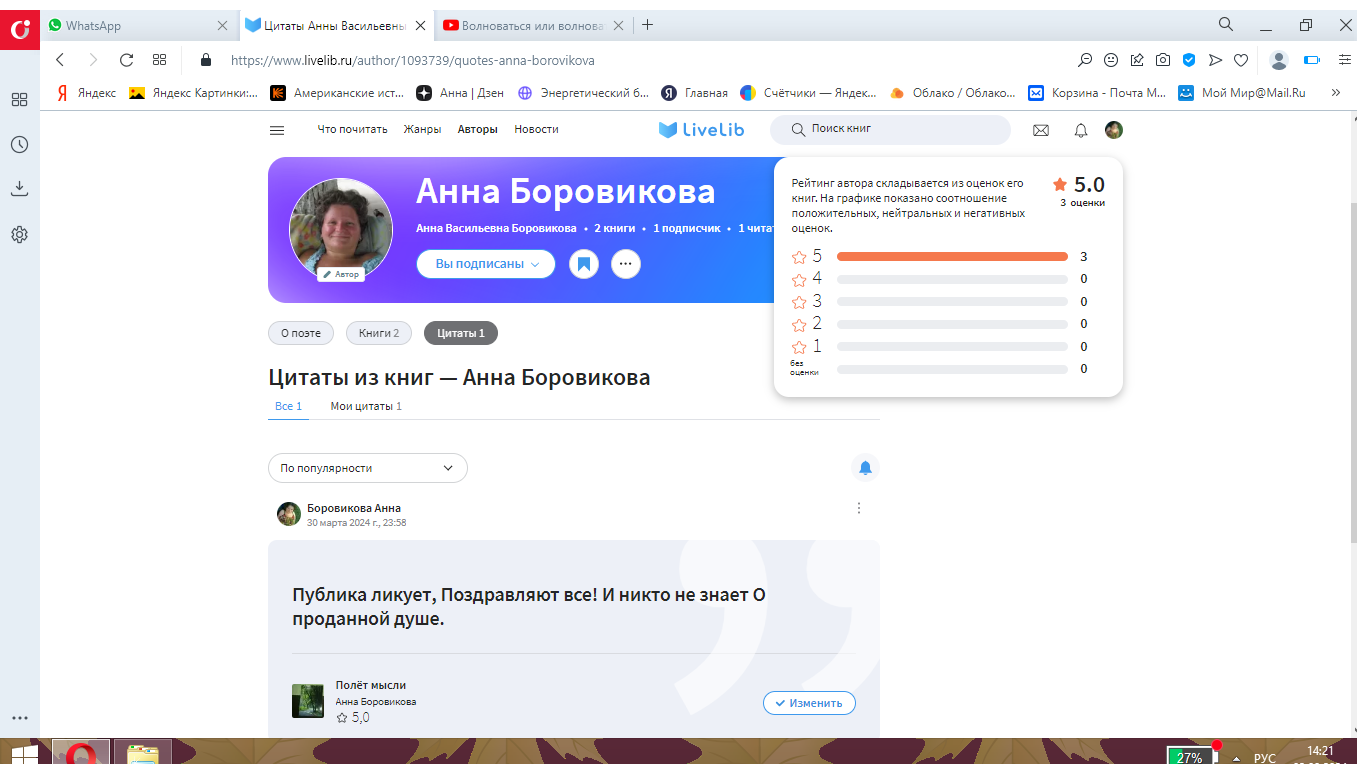Open the 'Полёт мысли' book cover thumbnail

(307, 701)
